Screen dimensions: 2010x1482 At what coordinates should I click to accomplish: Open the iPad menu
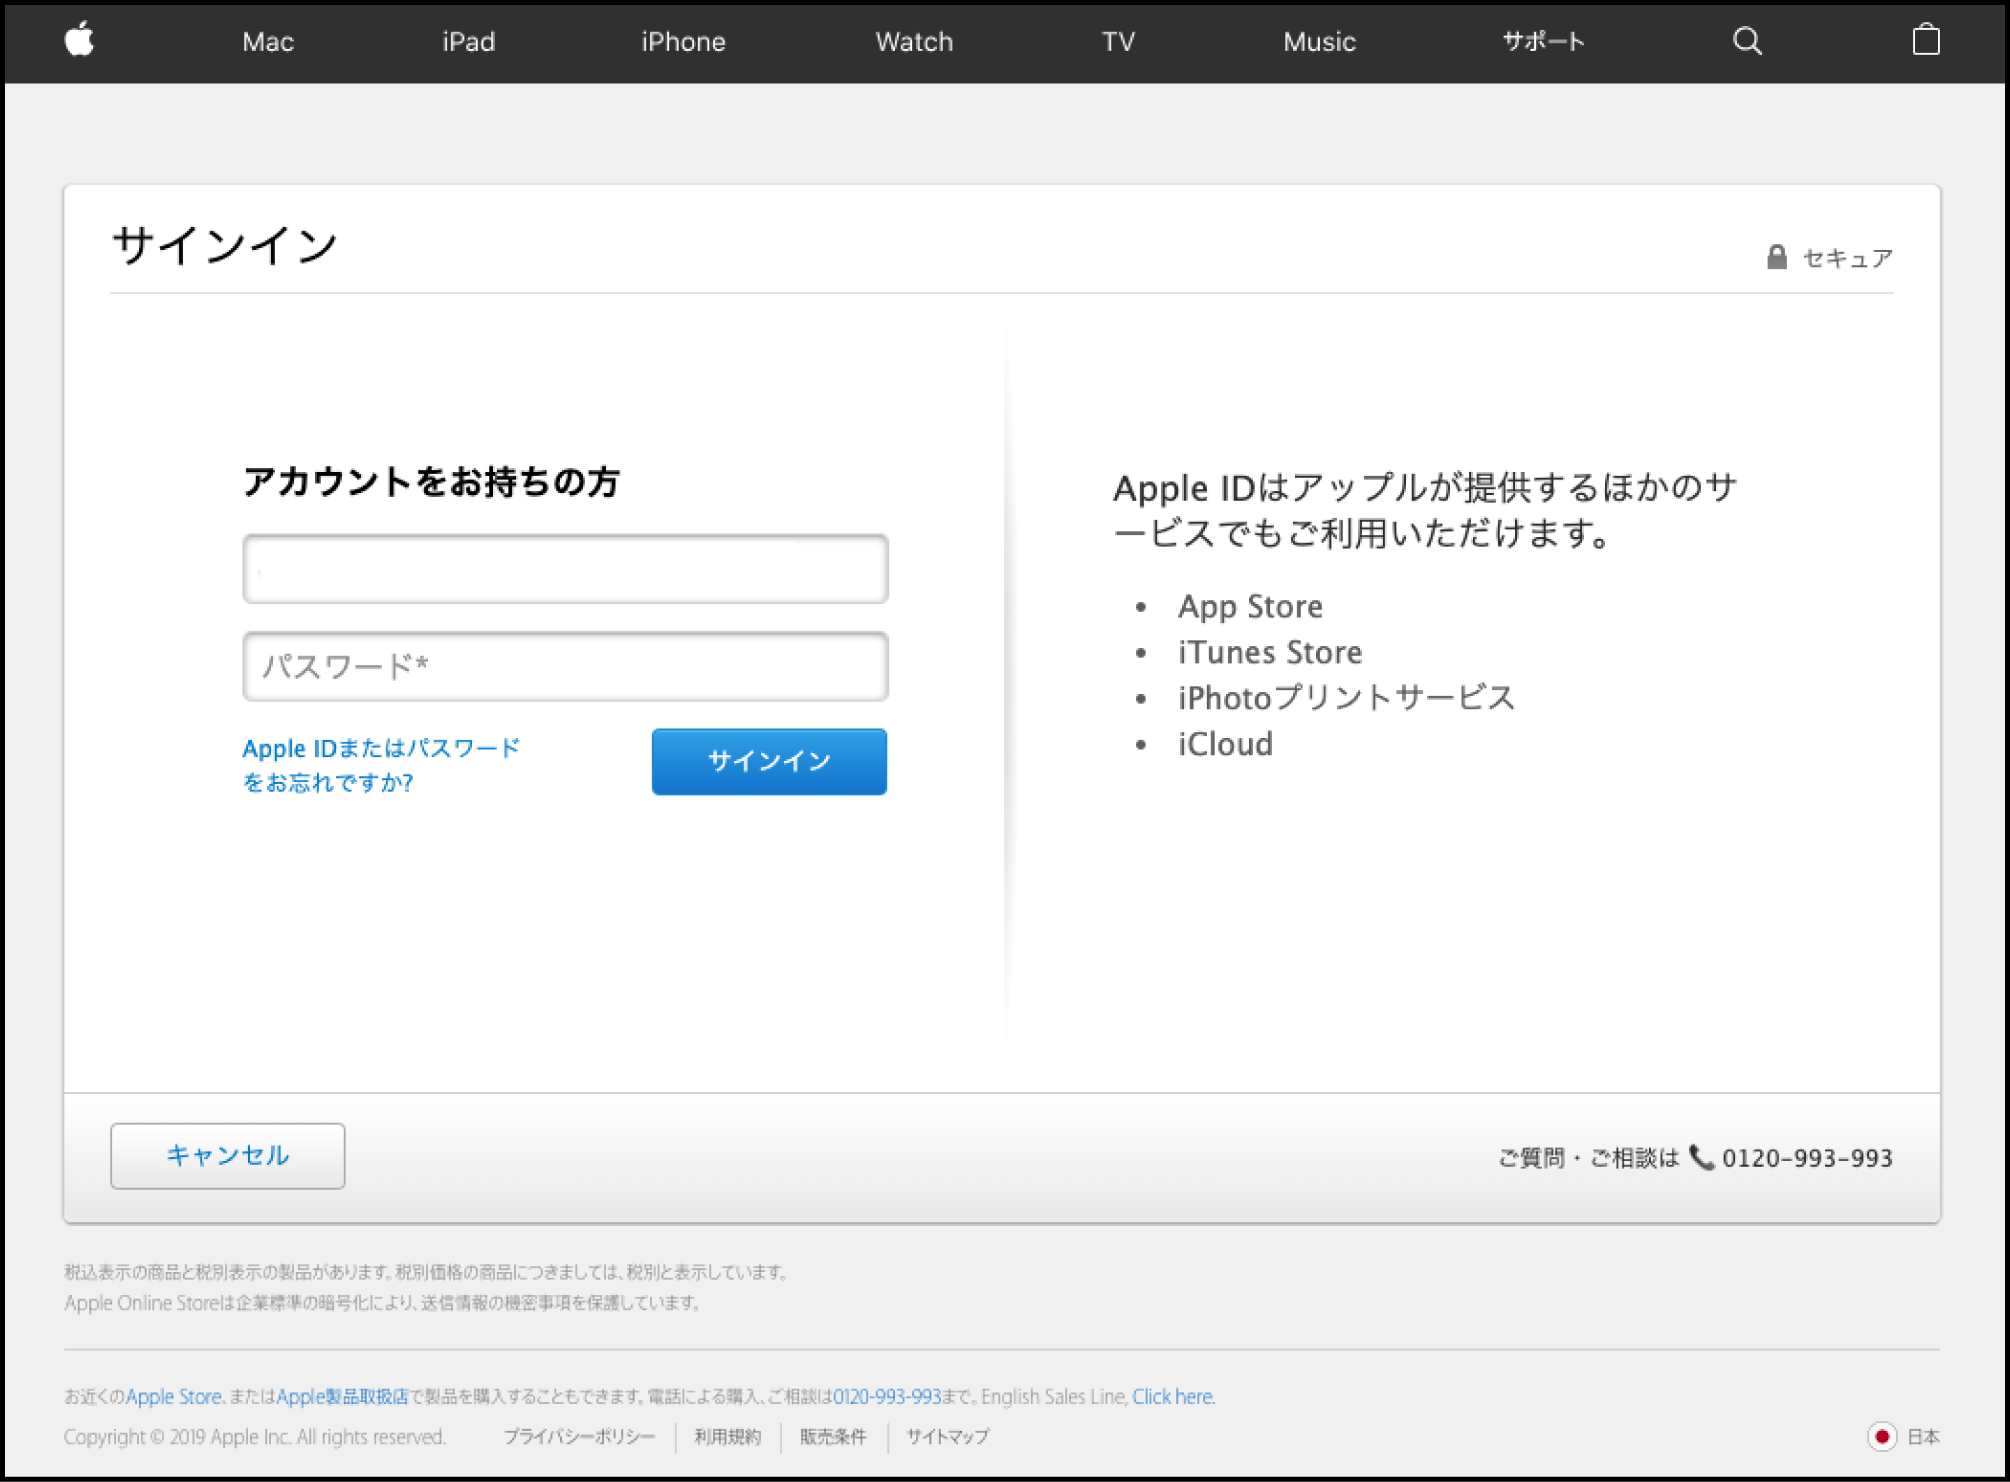tap(469, 41)
